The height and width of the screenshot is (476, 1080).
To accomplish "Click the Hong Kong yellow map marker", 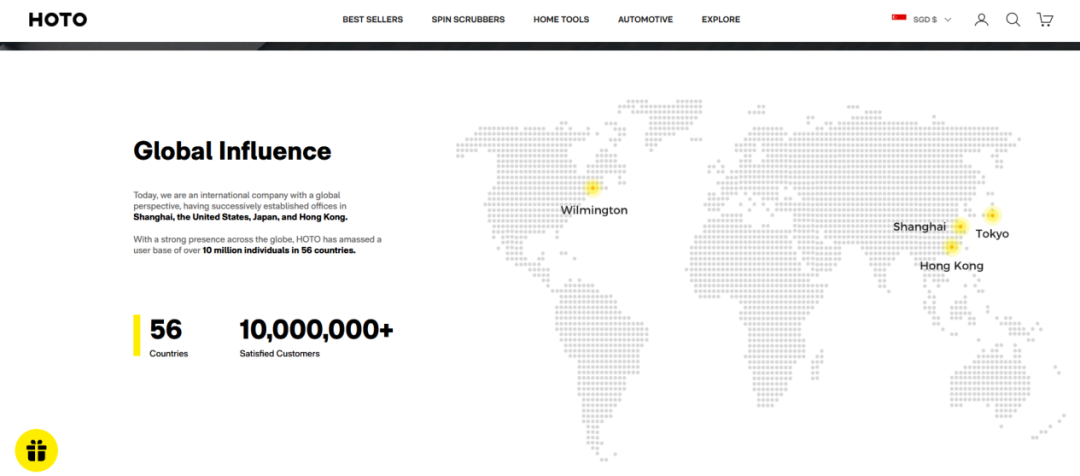I will (952, 247).
